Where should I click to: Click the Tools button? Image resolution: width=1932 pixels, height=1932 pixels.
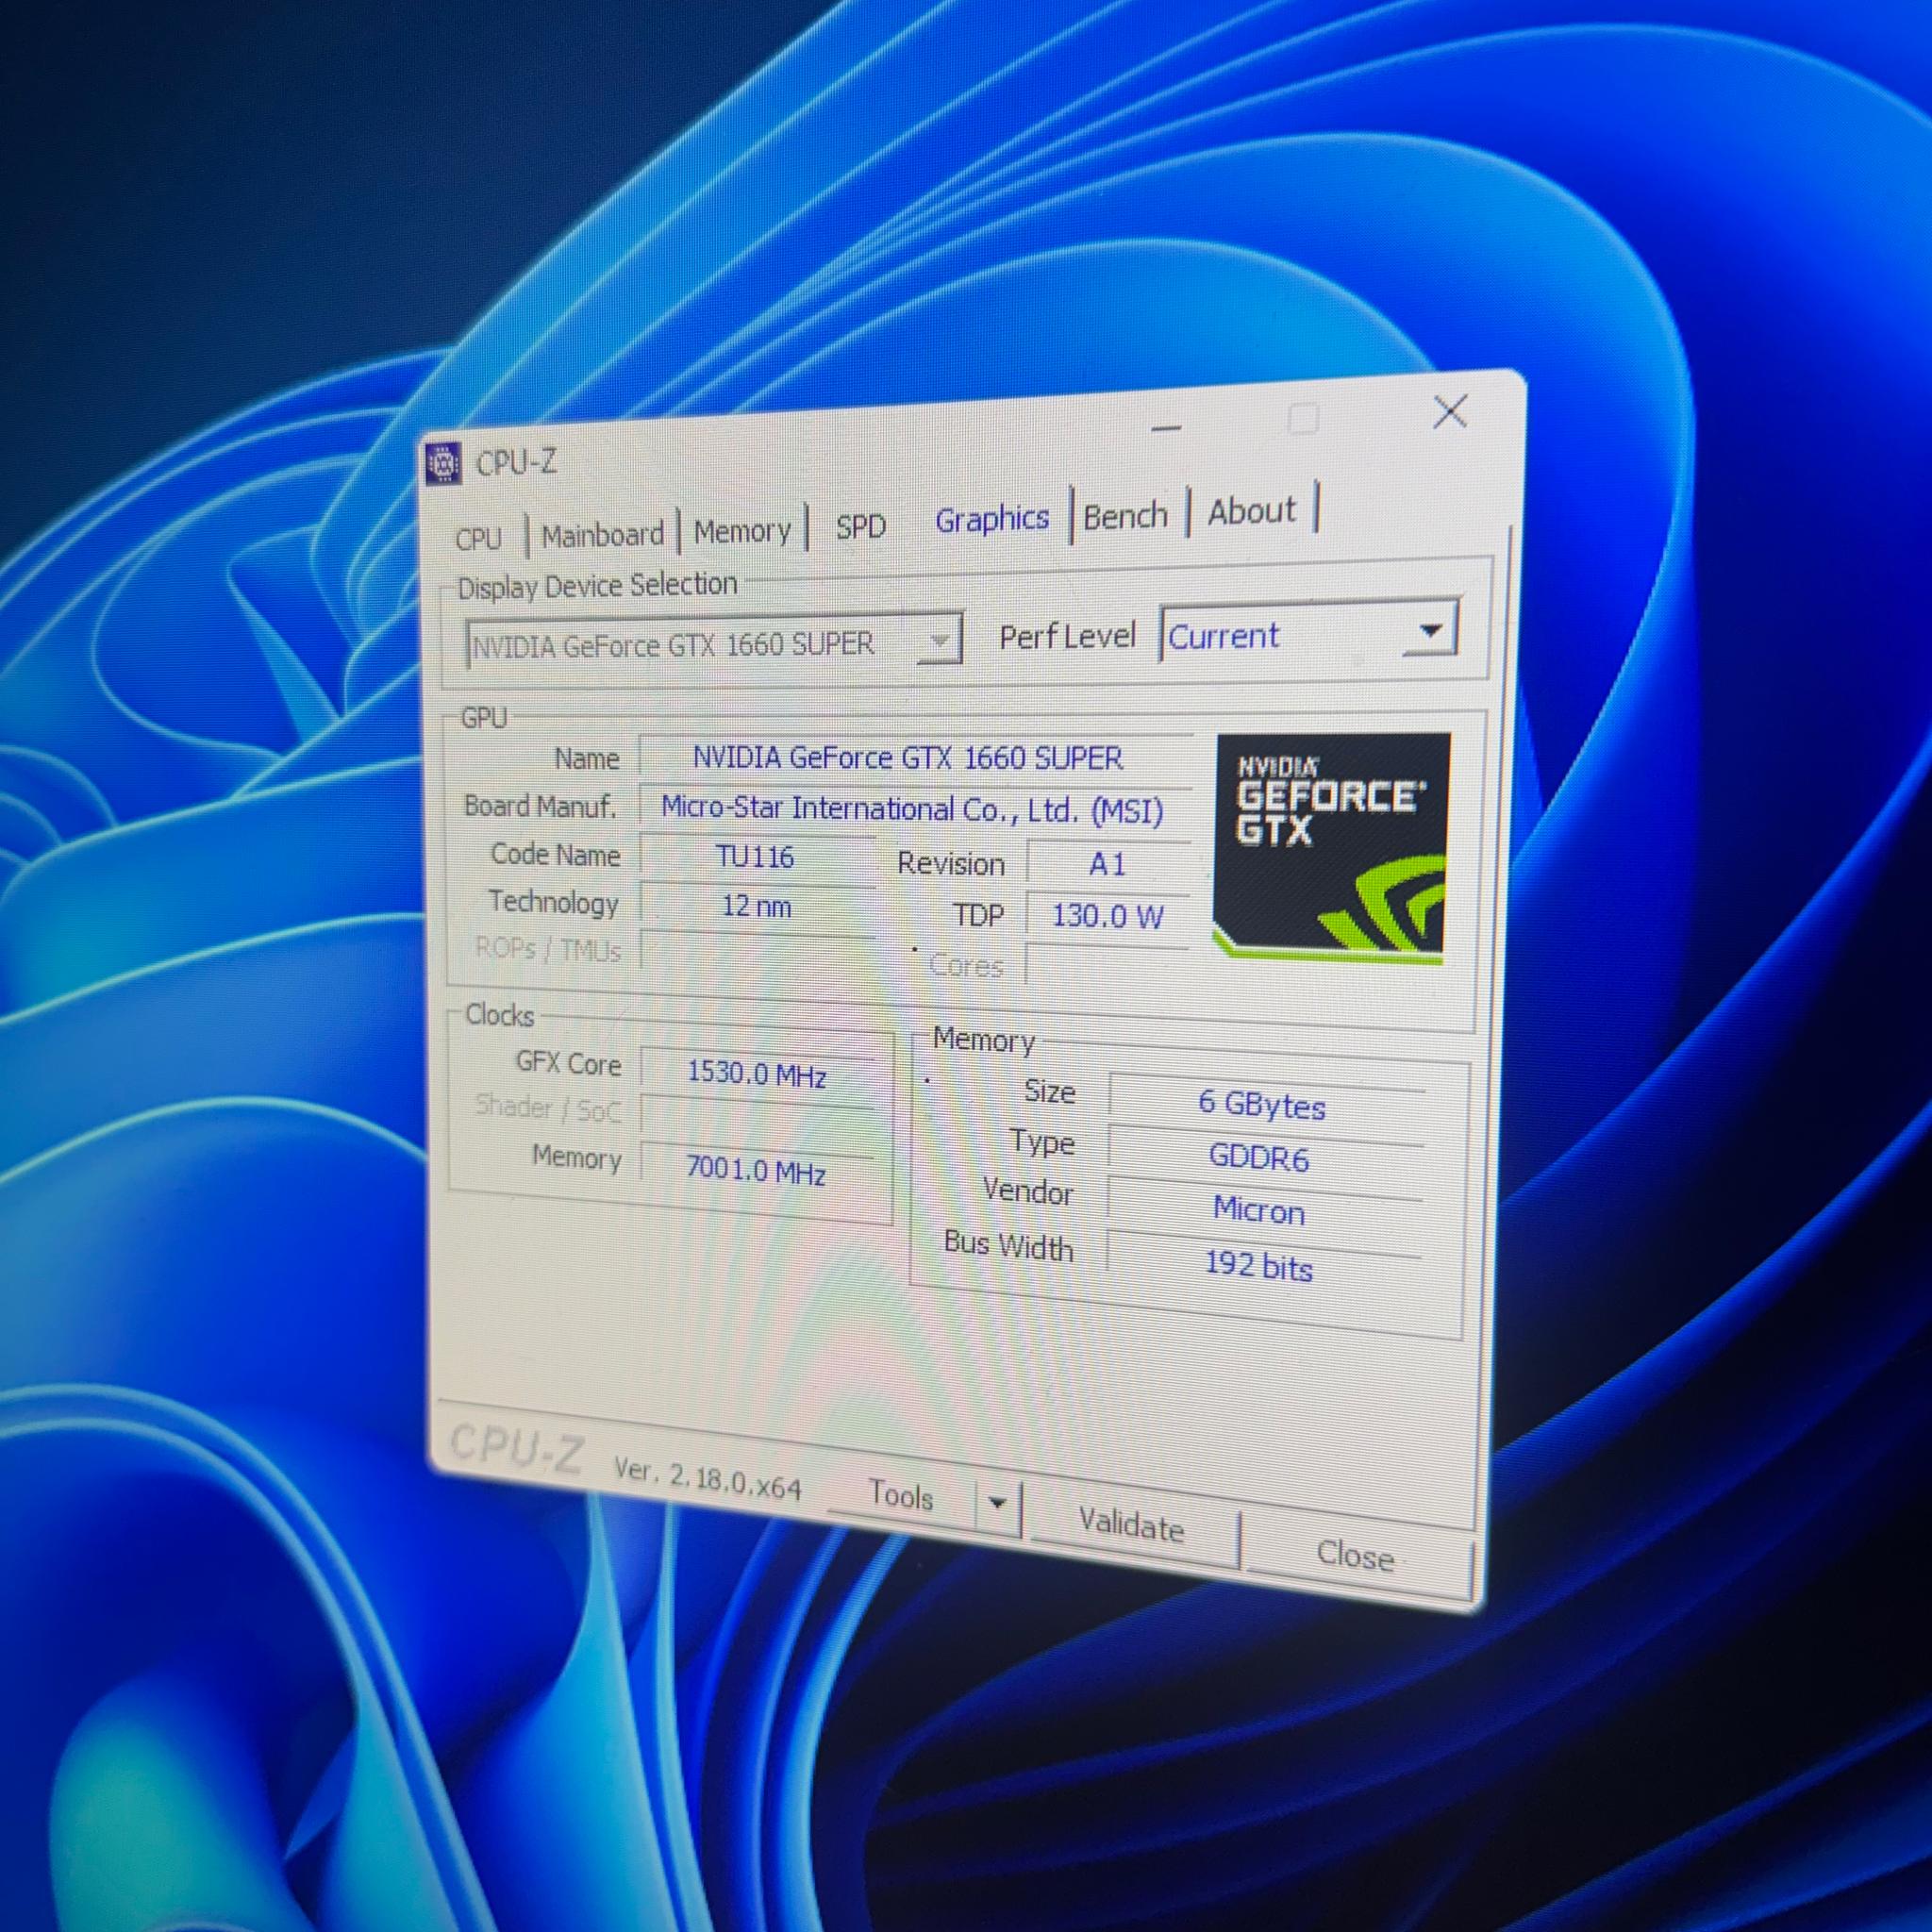pos(900,1495)
